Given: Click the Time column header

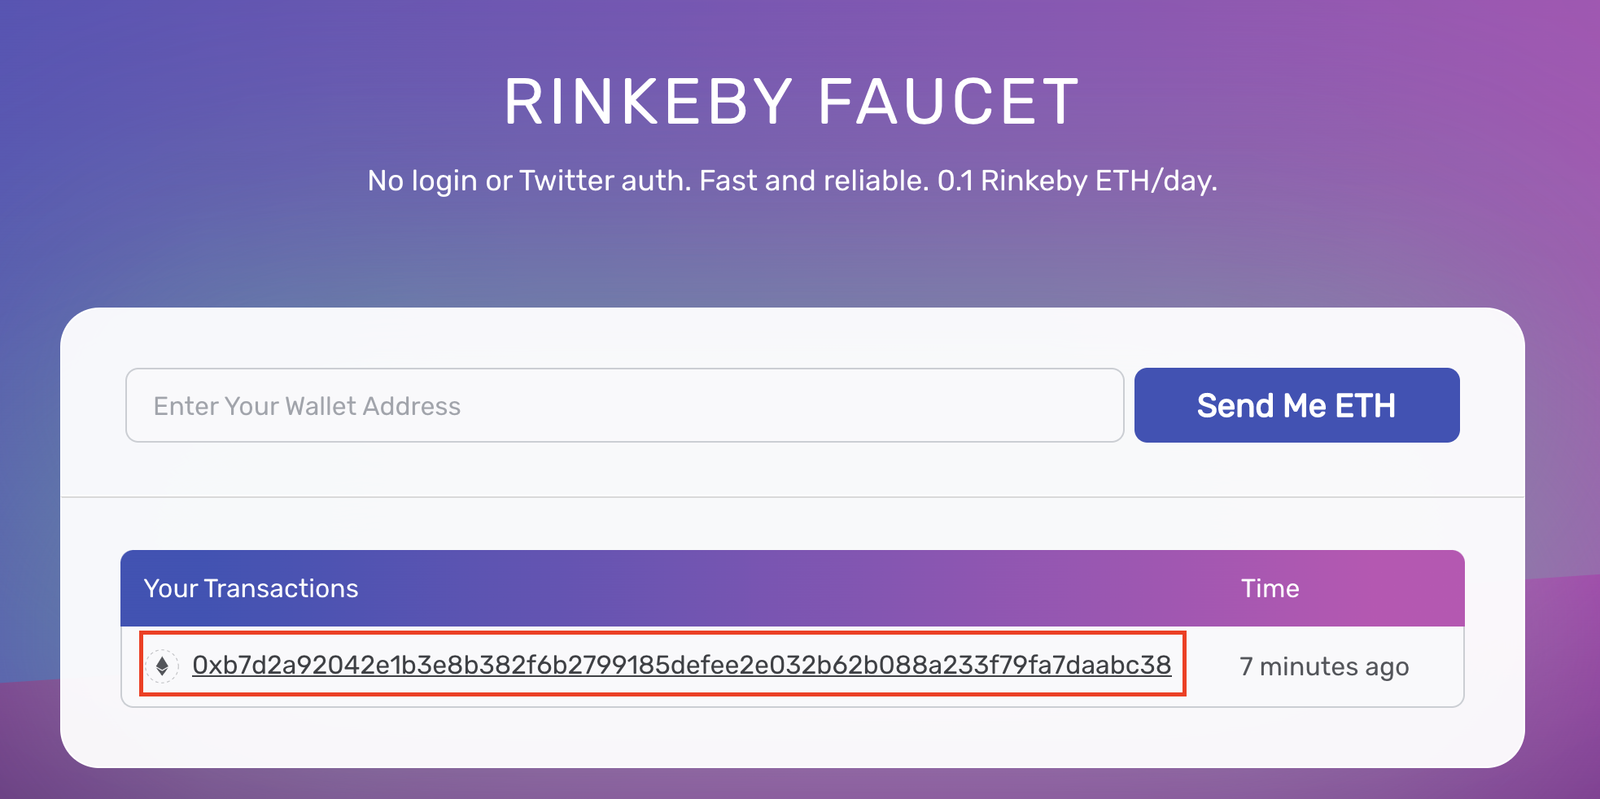Looking at the screenshot, I should [1270, 588].
